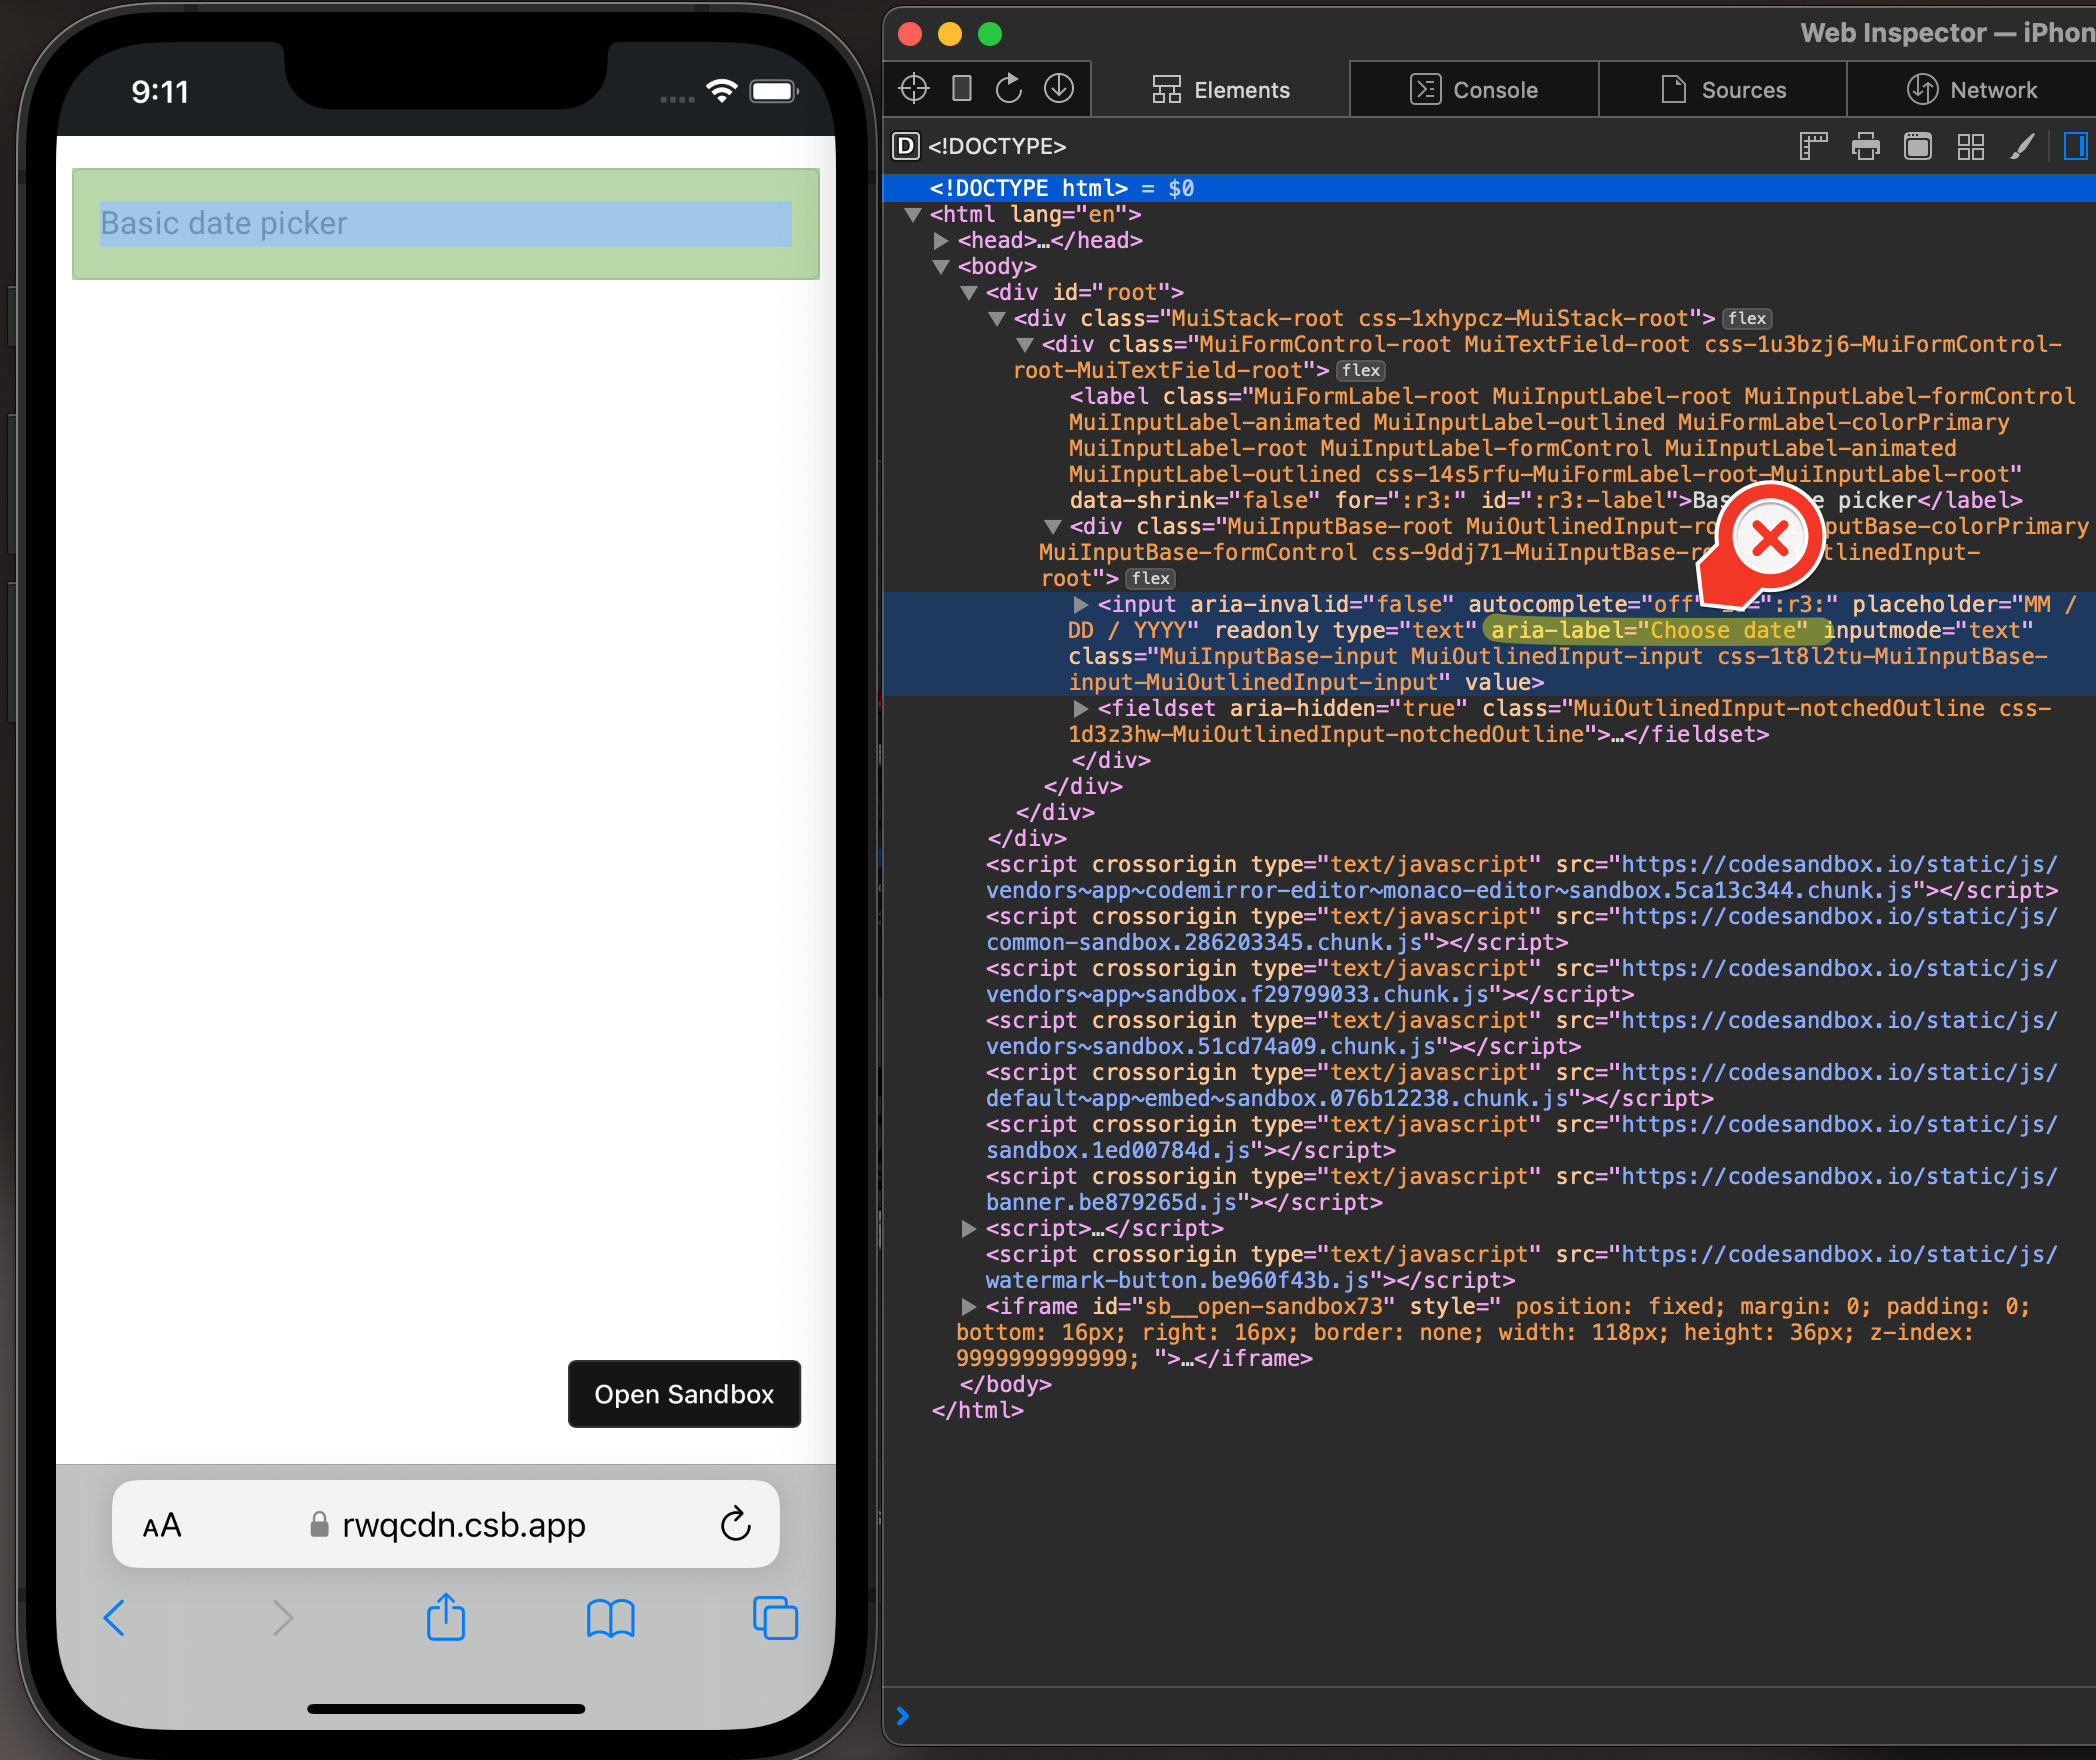Reload the page from the Web Inspector
Screen dimensions: 2096x1760
pos(1008,88)
